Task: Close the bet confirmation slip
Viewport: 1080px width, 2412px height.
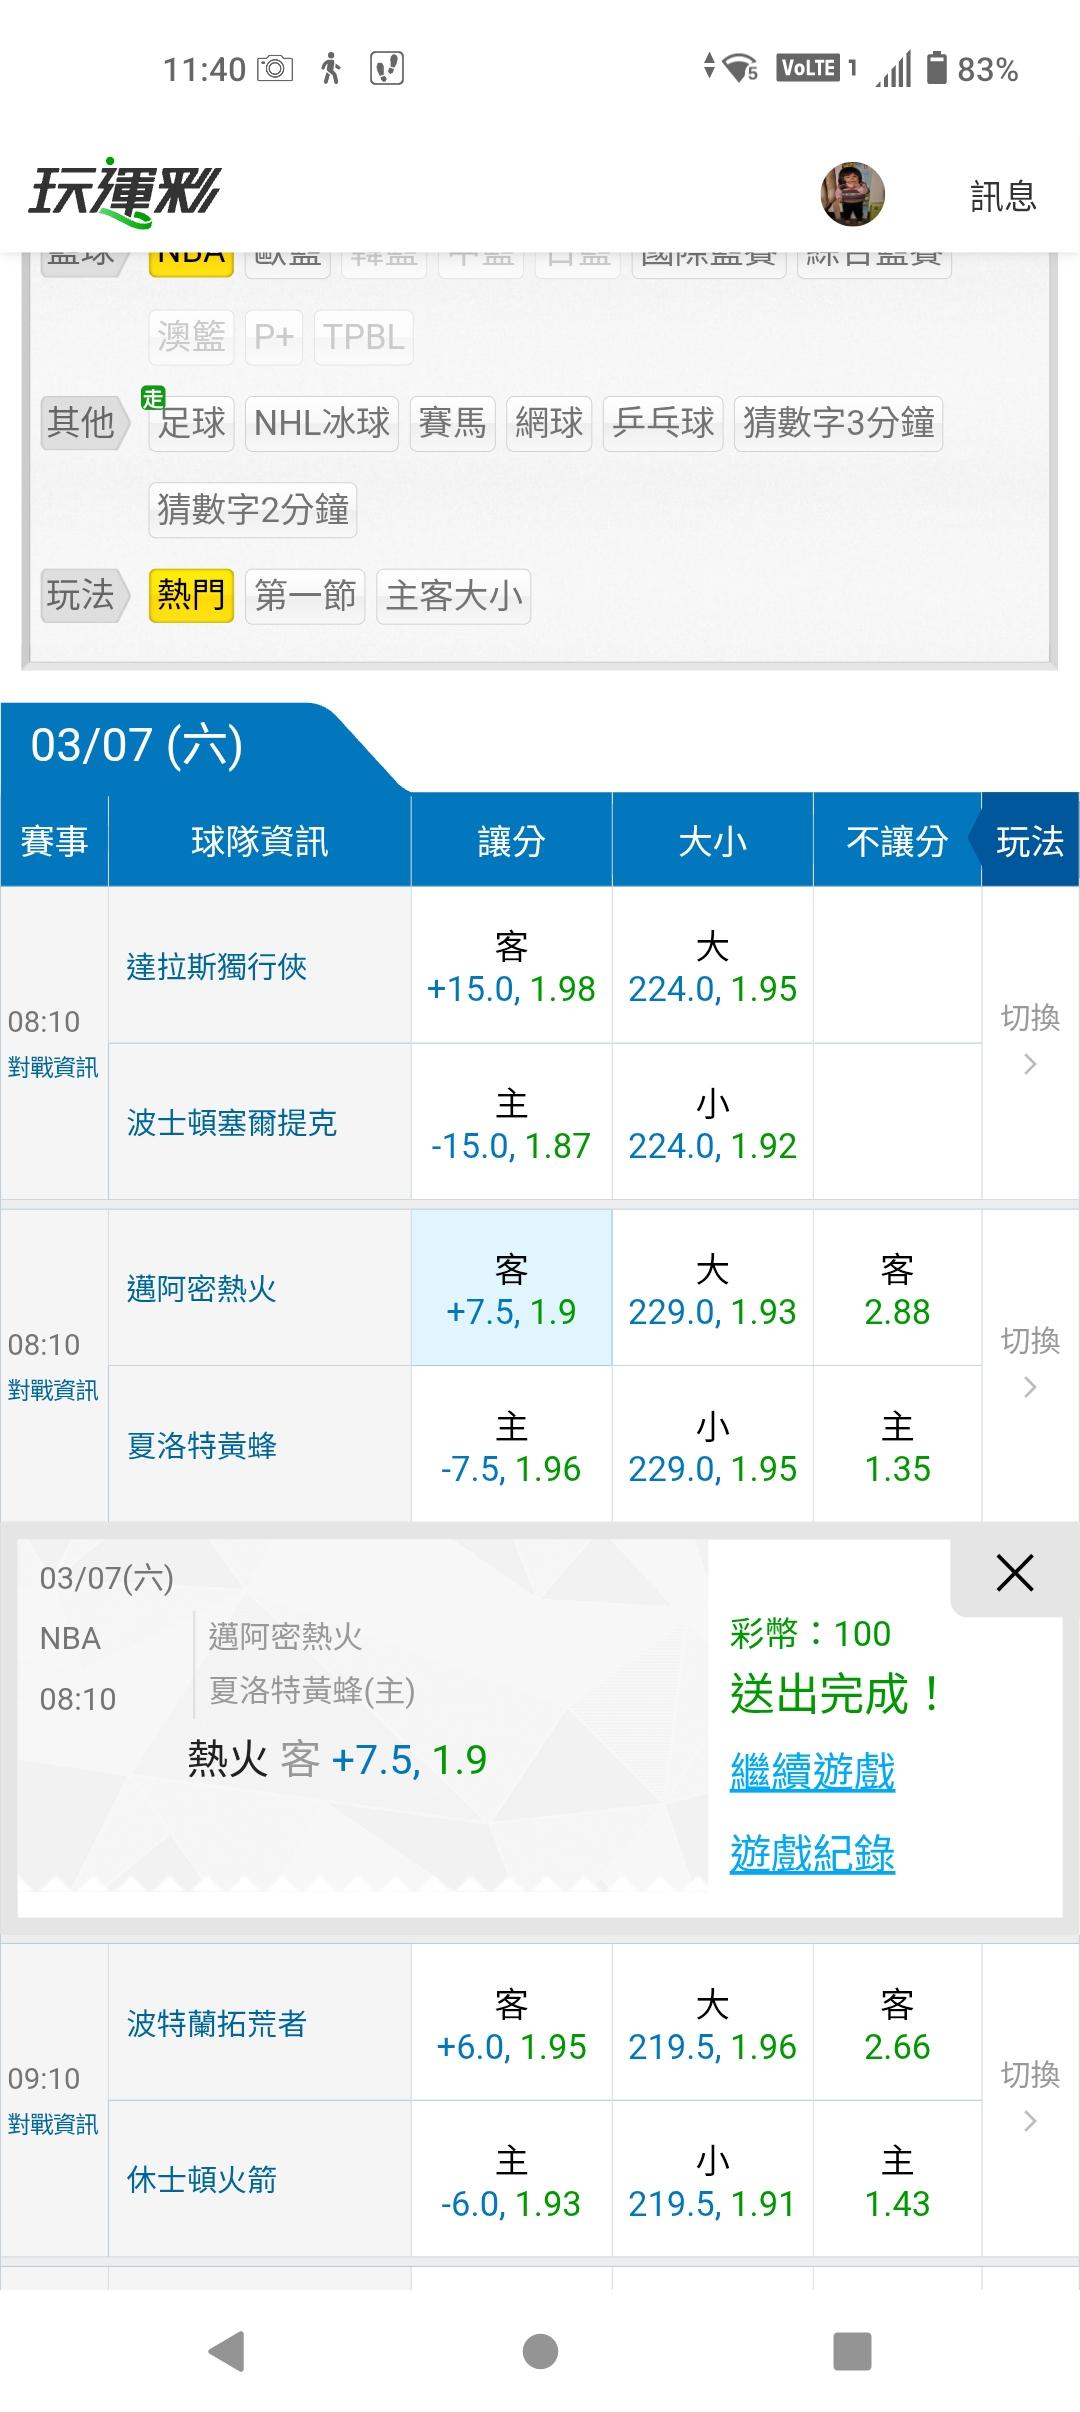Action: [1014, 1573]
